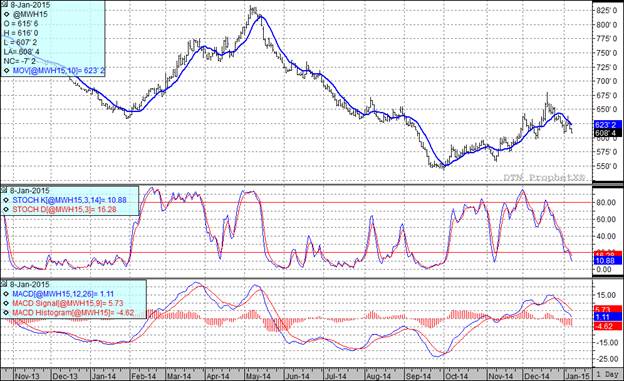
Task: Click the diamond marker beside MACD[@MWH15,12,26]
Action: coord(6,294)
